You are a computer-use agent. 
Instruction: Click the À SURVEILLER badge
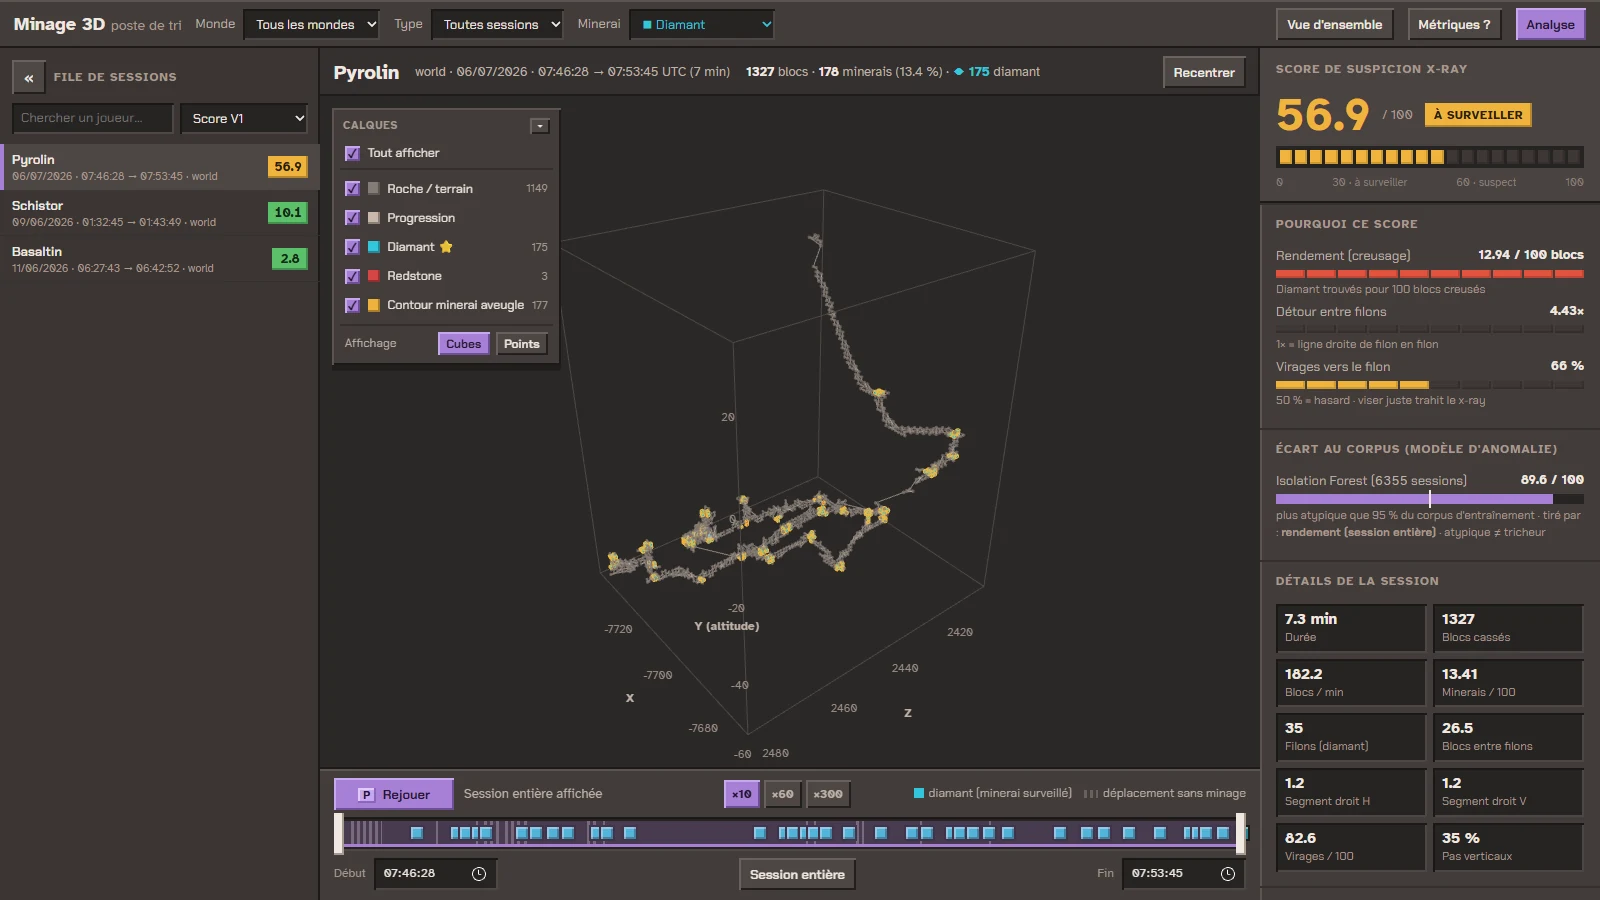1478,115
